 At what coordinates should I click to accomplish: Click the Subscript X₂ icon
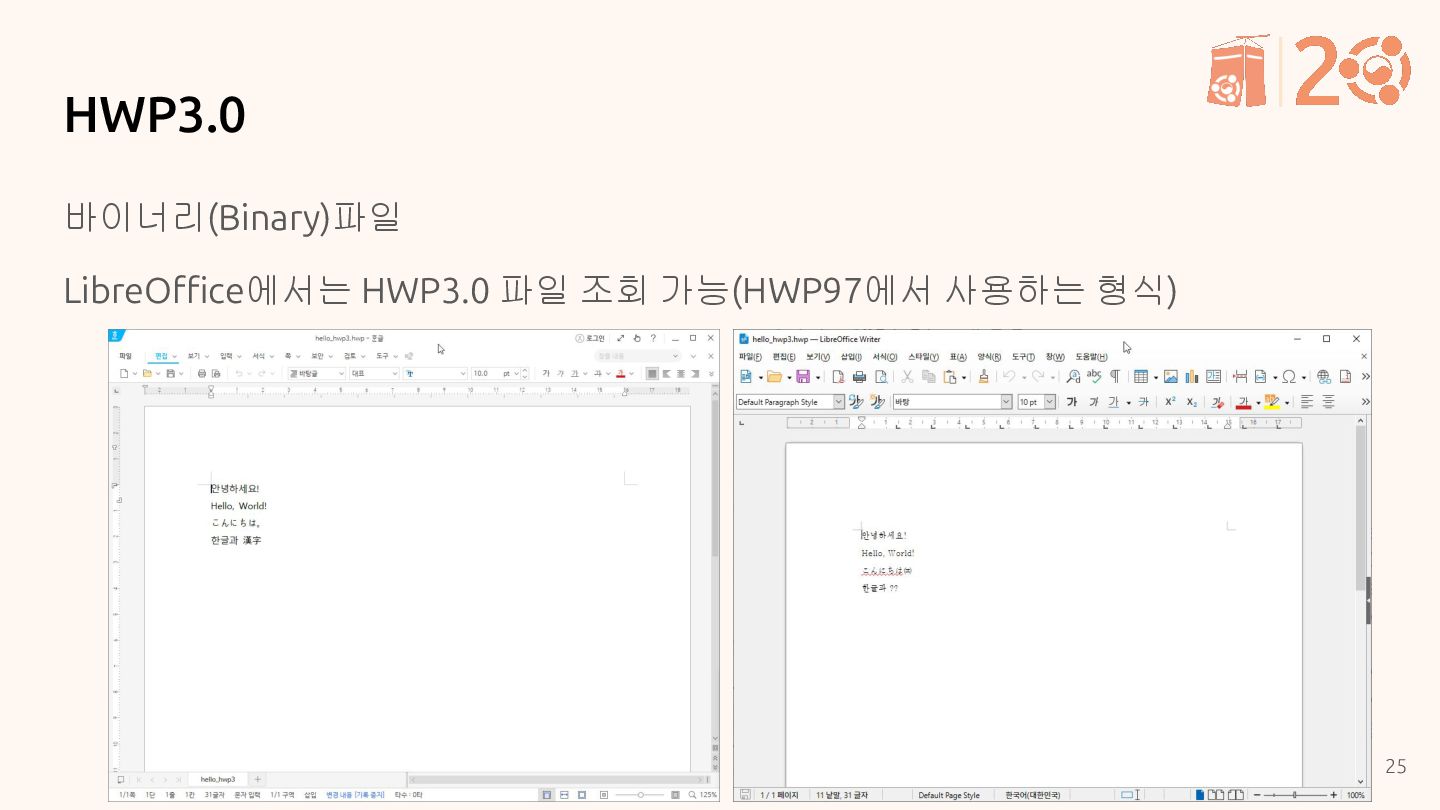pyautogui.click(x=1191, y=402)
